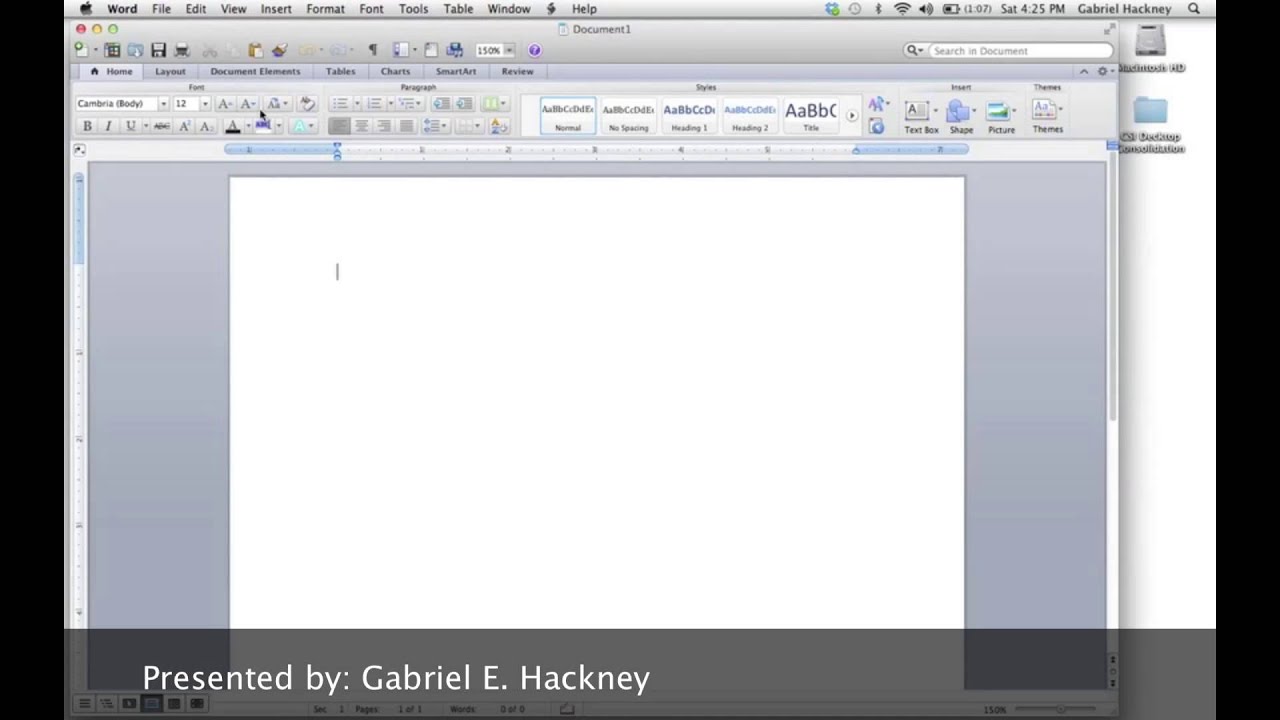Viewport: 1280px width, 720px height.
Task: Apply the Title style
Action: click(x=810, y=116)
